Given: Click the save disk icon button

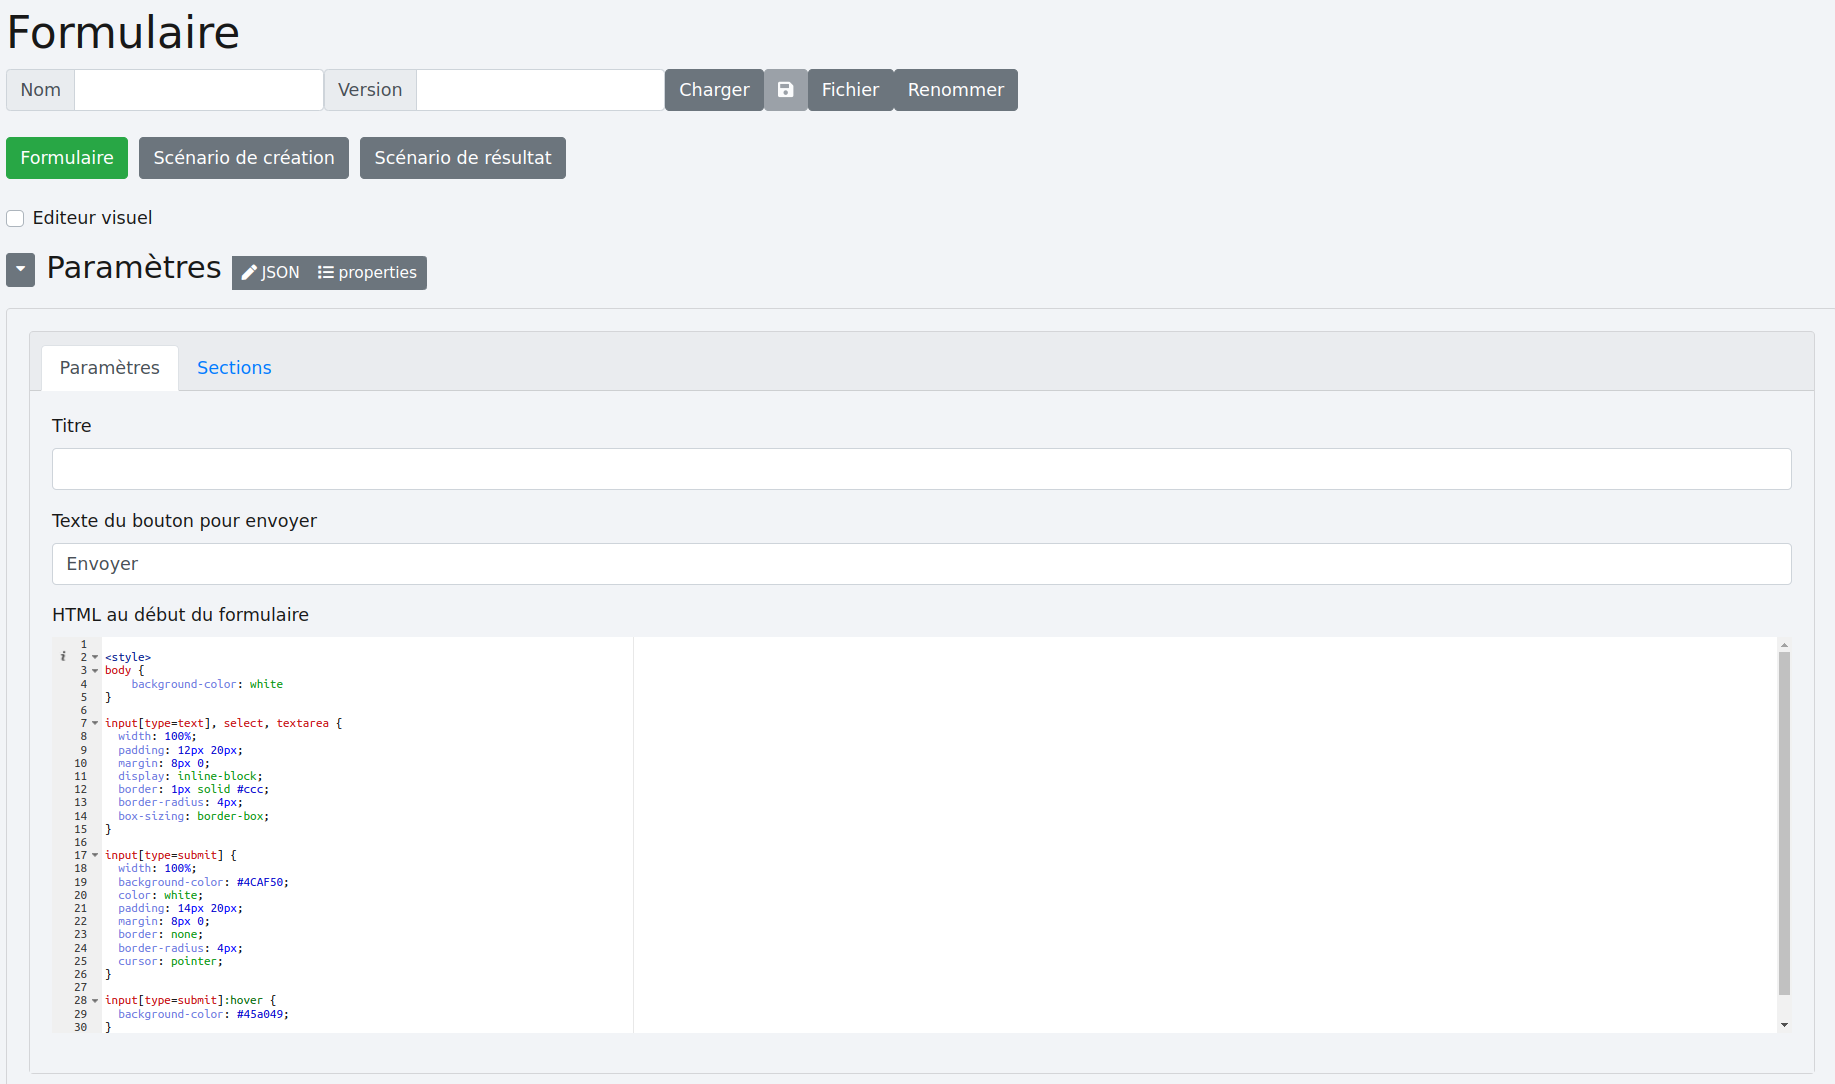Looking at the screenshot, I should tap(785, 90).
